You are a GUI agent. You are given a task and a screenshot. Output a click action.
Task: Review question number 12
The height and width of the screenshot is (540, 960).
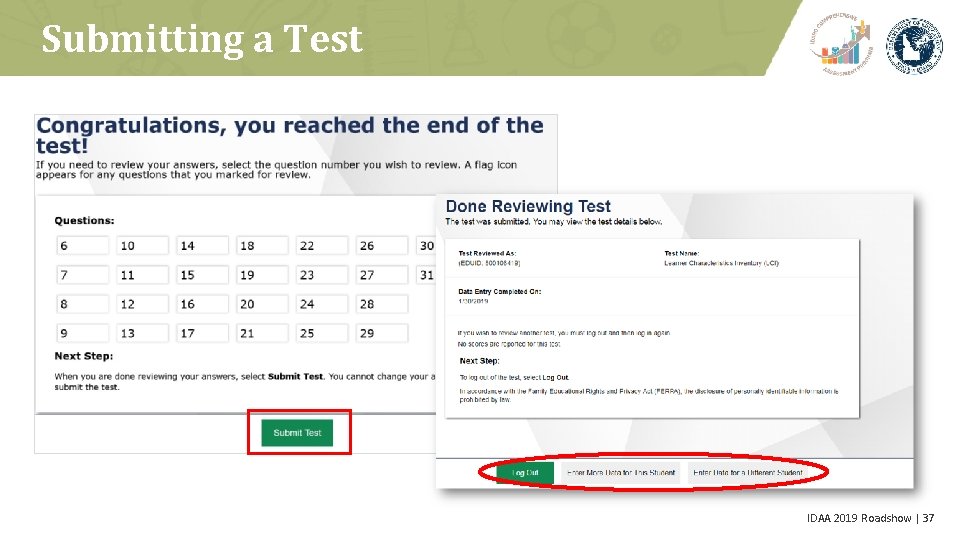[x=143, y=304]
